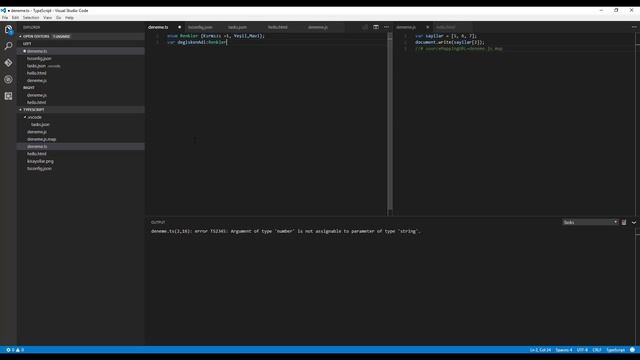This screenshot has height=360, width=640.
Task: Open deneme.js in TYPESCRIPT folder tree
Action: (80, 132)
